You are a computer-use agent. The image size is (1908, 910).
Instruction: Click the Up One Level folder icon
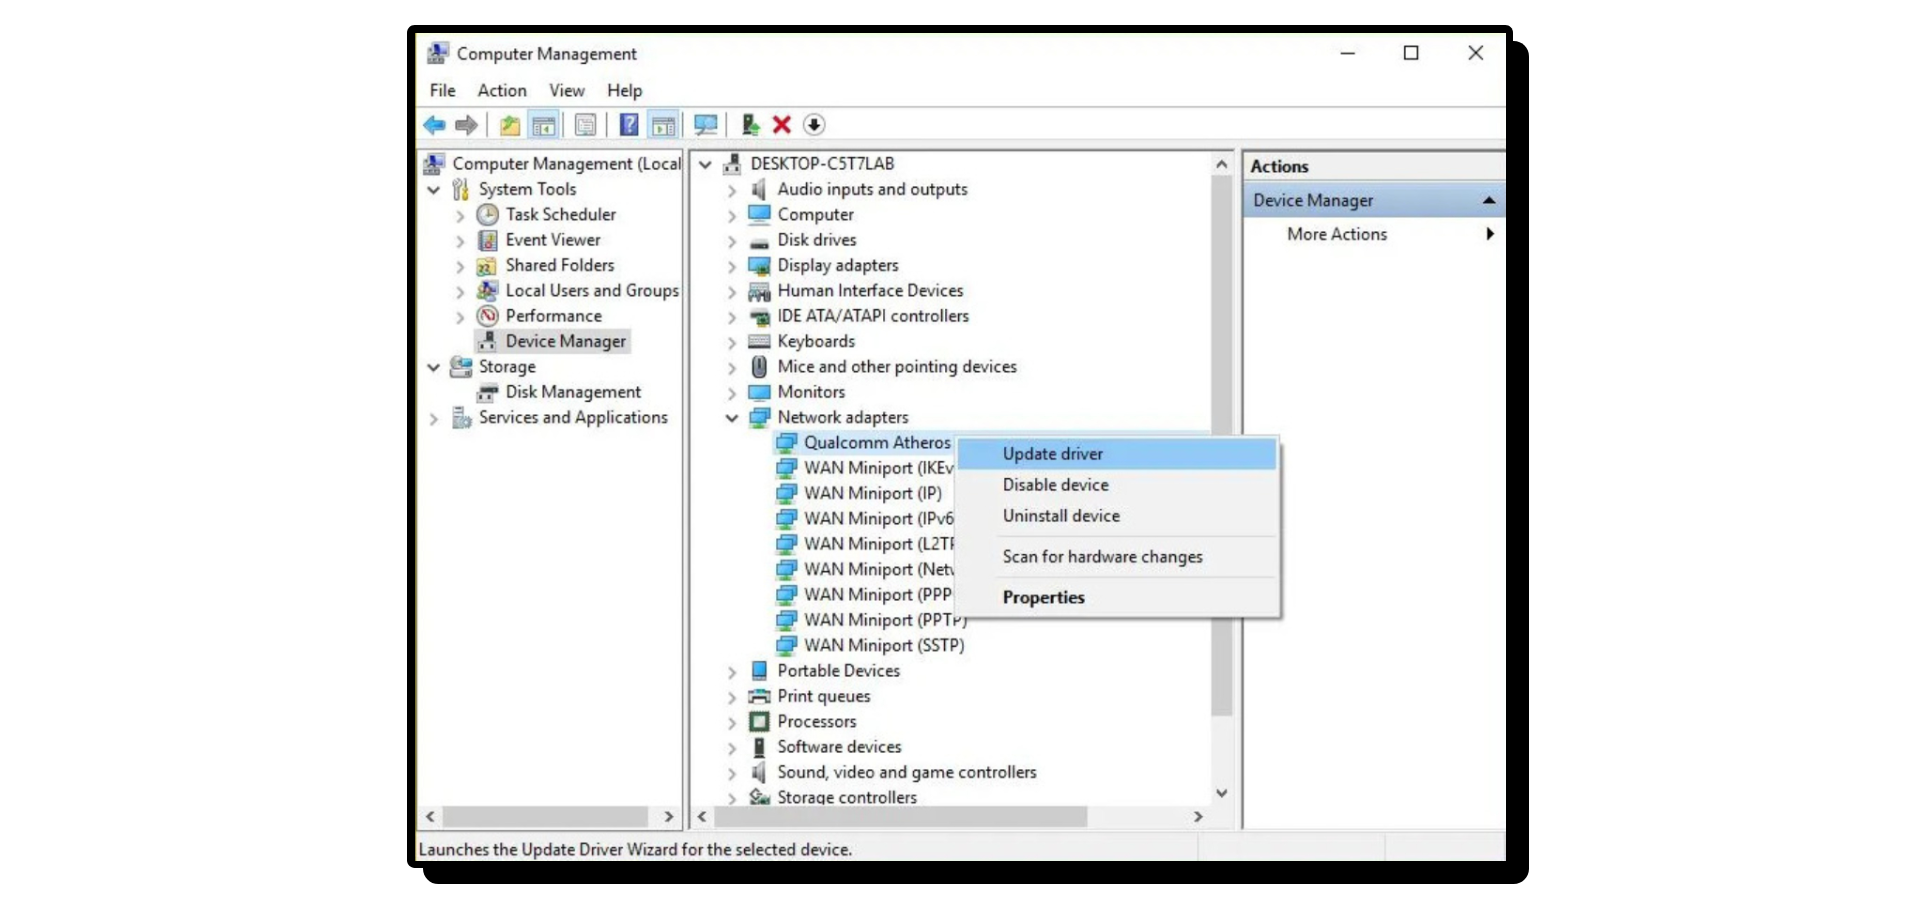click(510, 125)
